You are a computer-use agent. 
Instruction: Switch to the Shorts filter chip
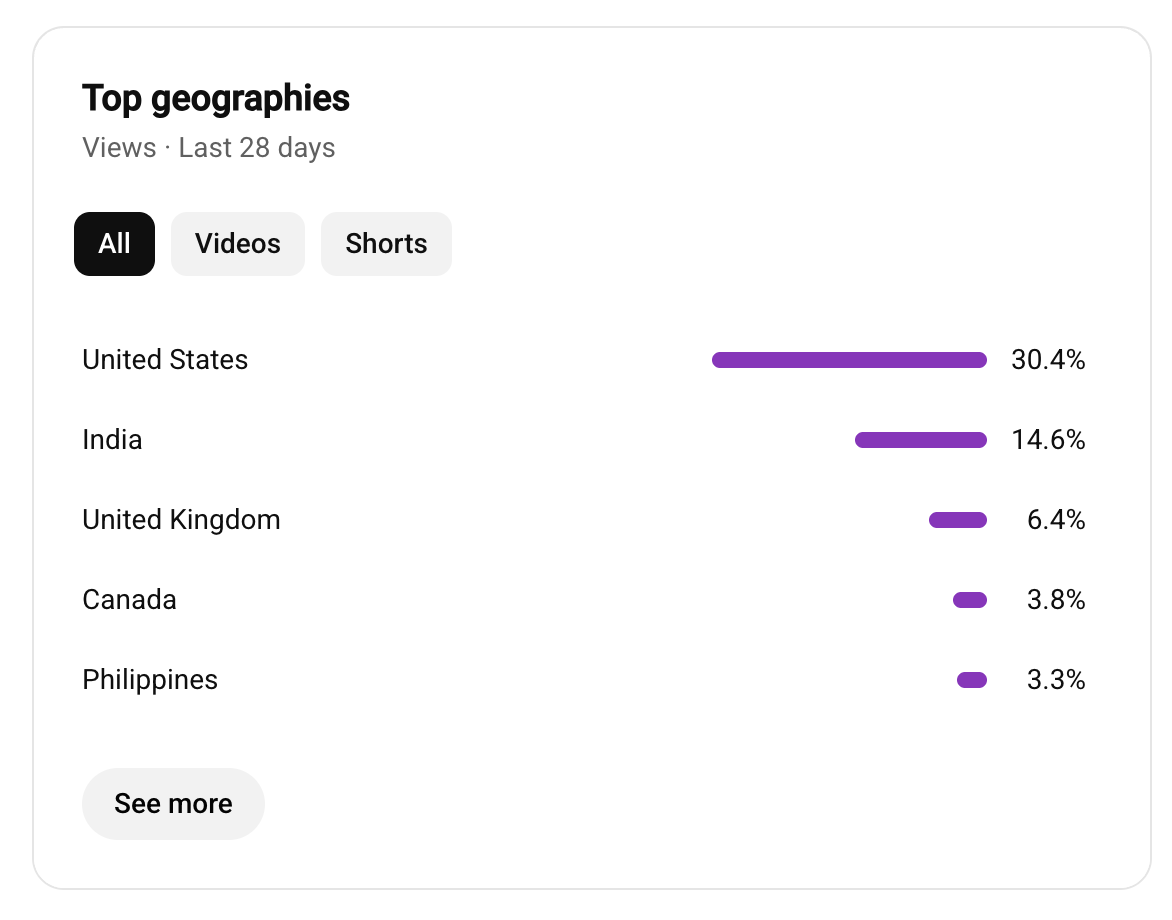coord(386,244)
